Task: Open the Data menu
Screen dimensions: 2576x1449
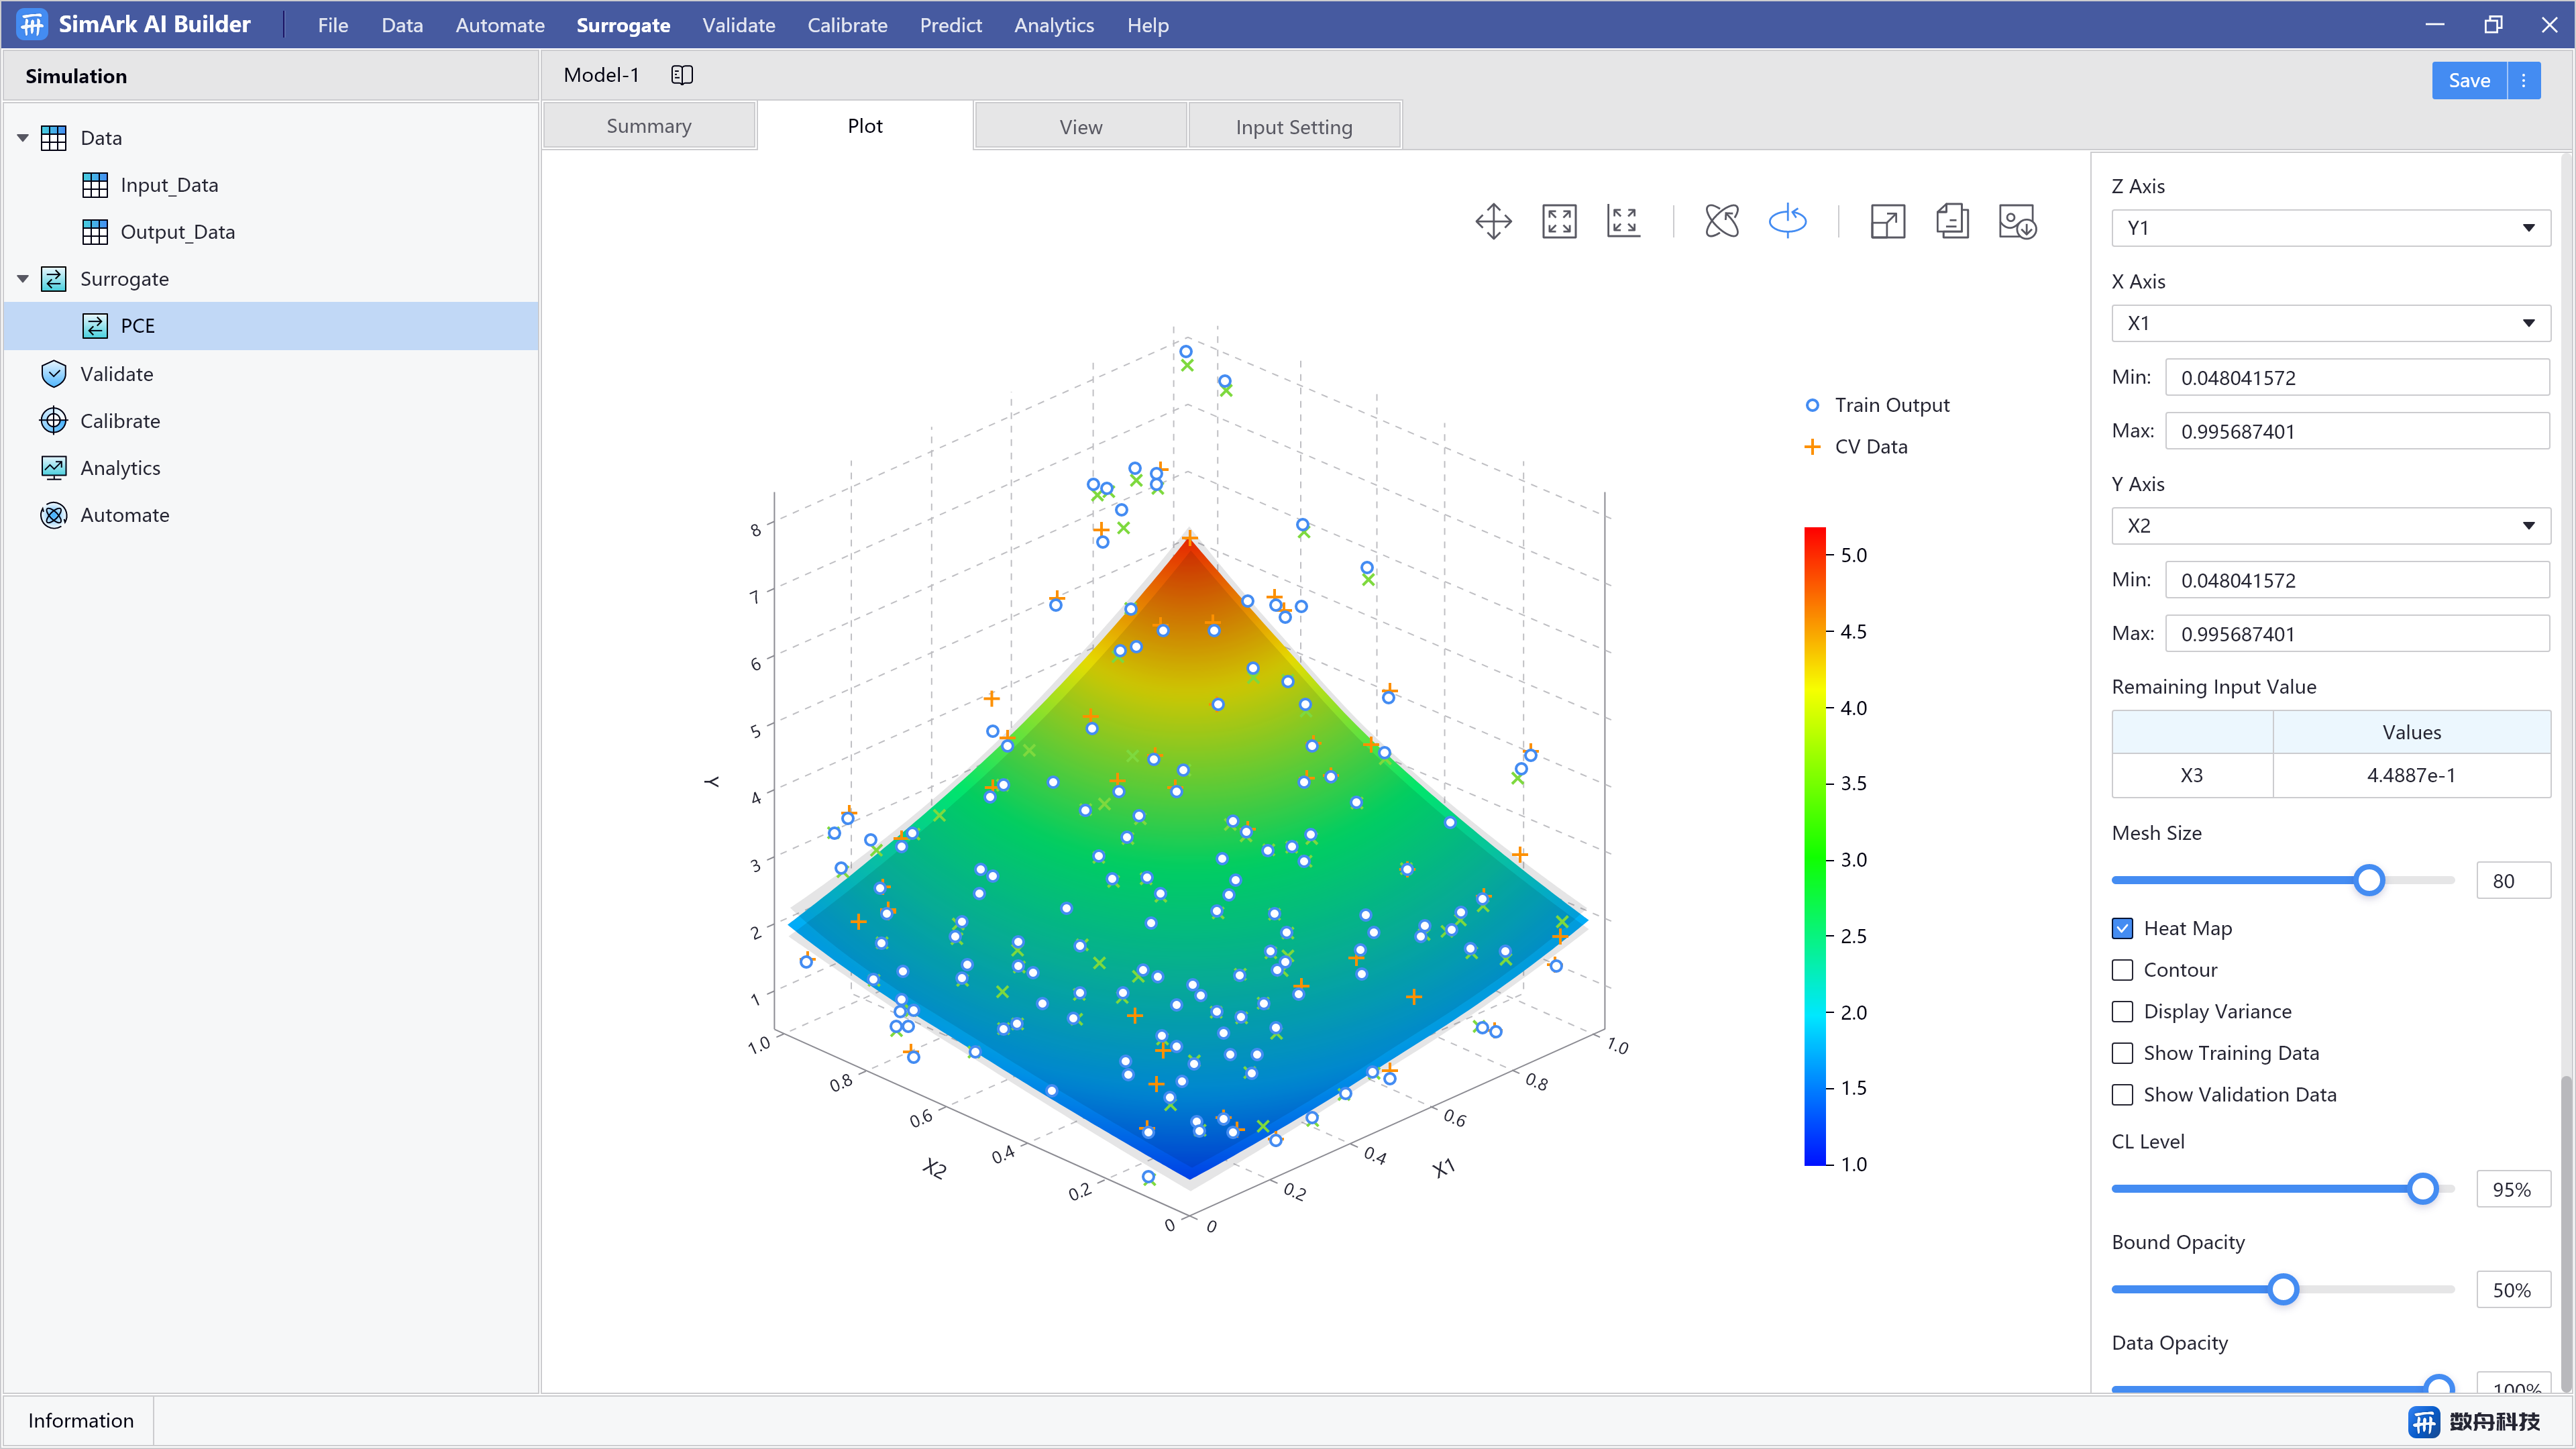Action: click(402, 25)
